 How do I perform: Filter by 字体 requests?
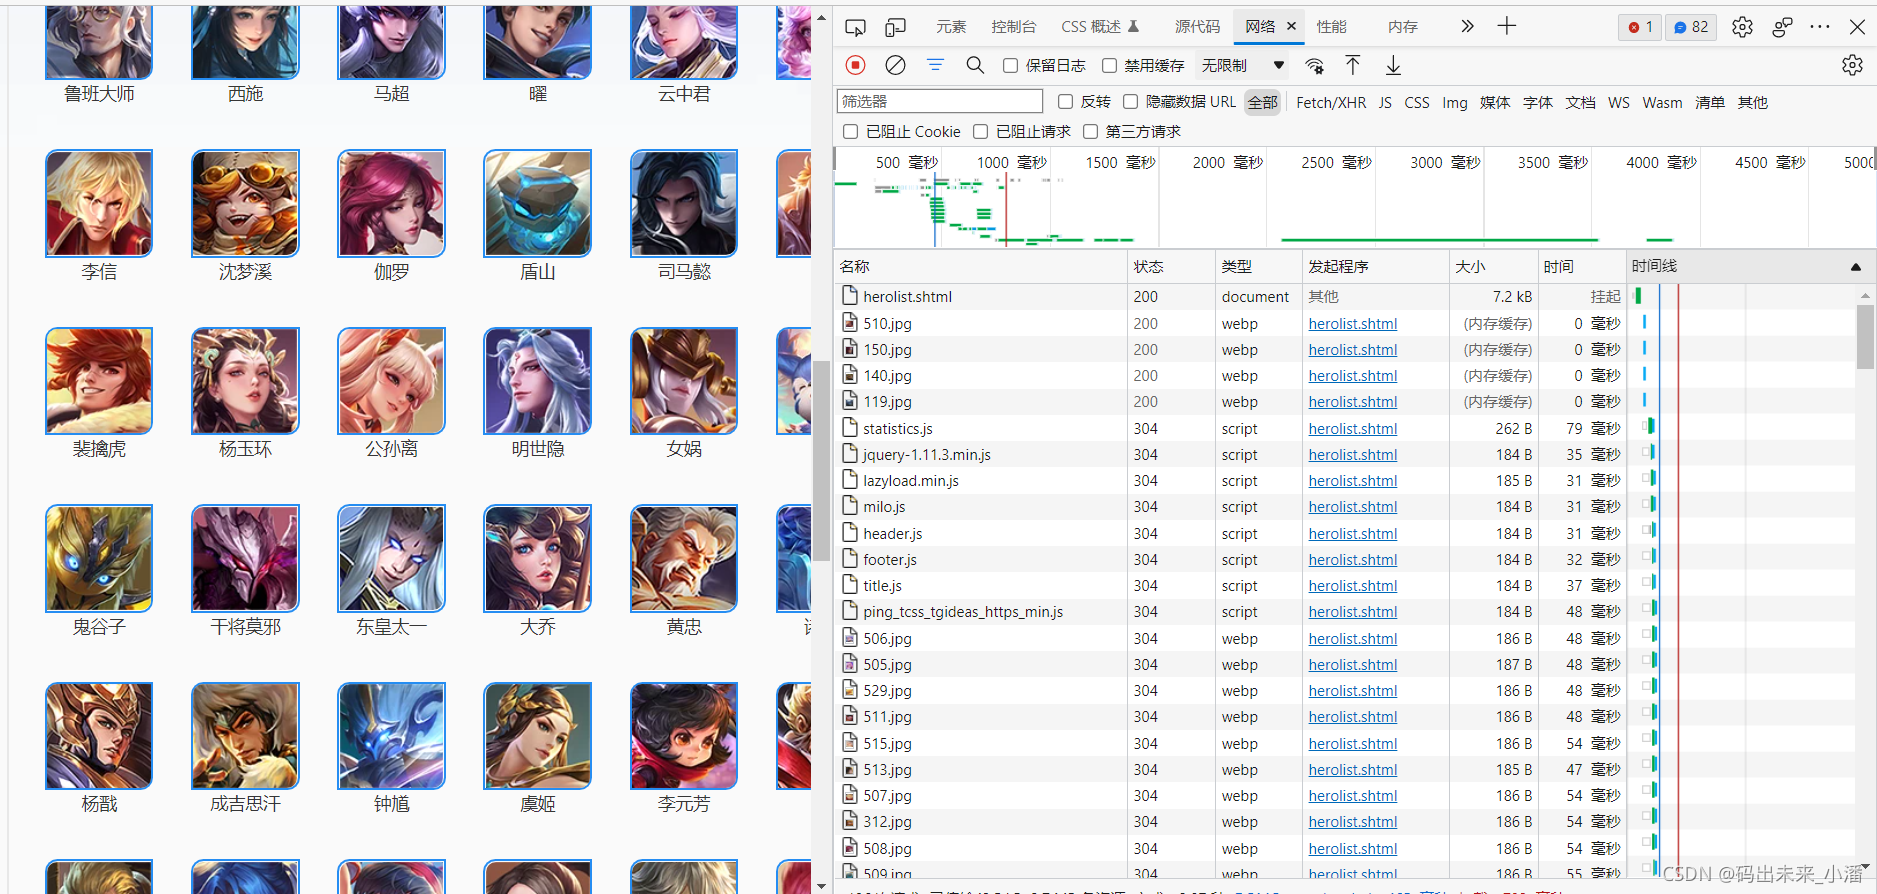[x=1538, y=102]
